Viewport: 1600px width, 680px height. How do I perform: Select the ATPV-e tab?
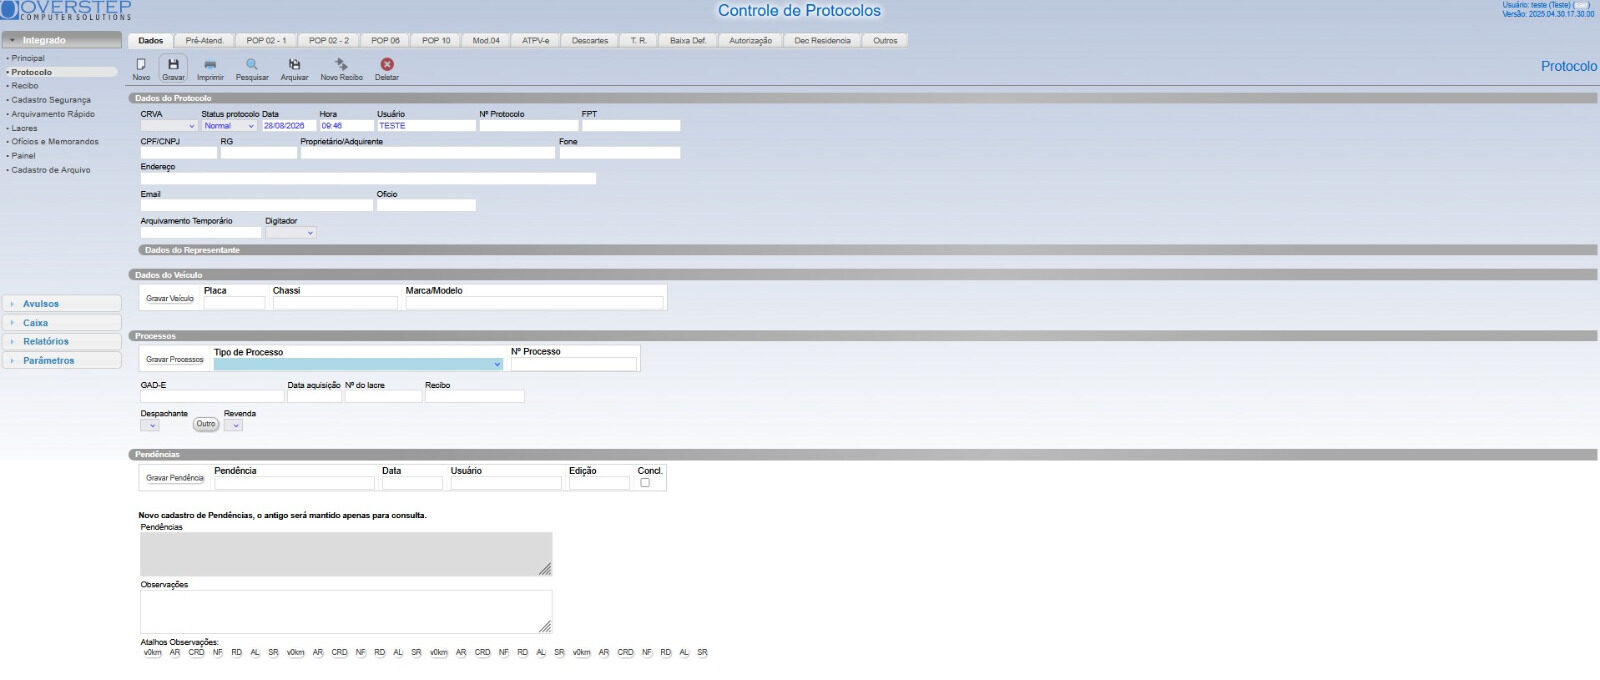(x=536, y=41)
